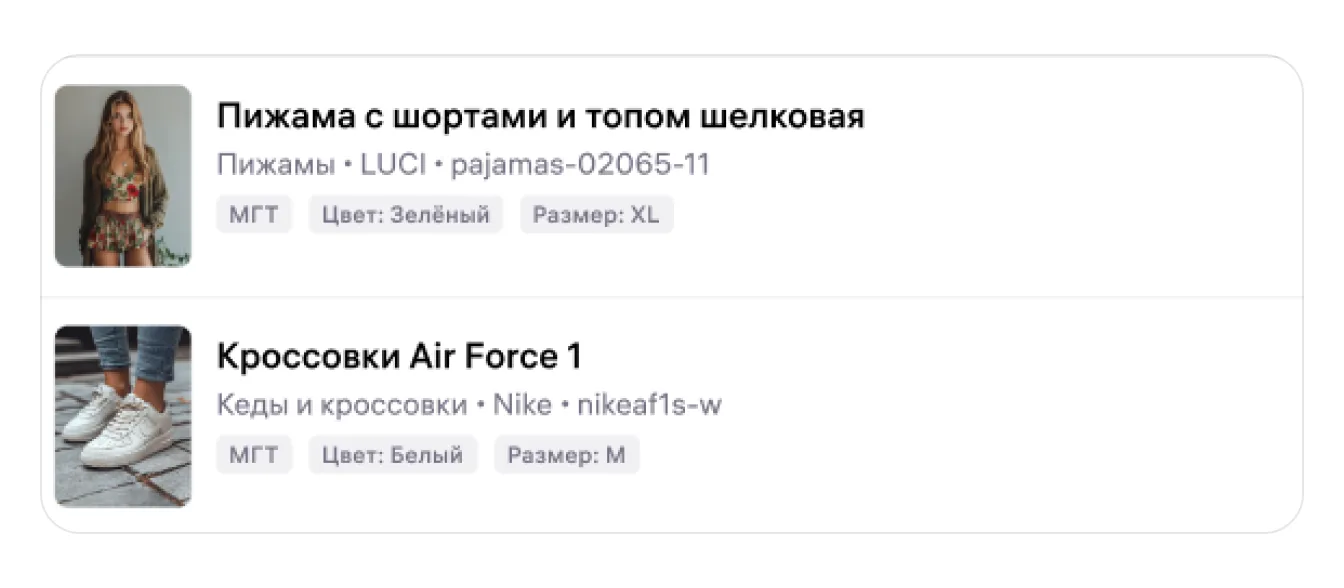Open the silk pajama product thumbnail
Screen dimensions: 1344x588
point(123,176)
